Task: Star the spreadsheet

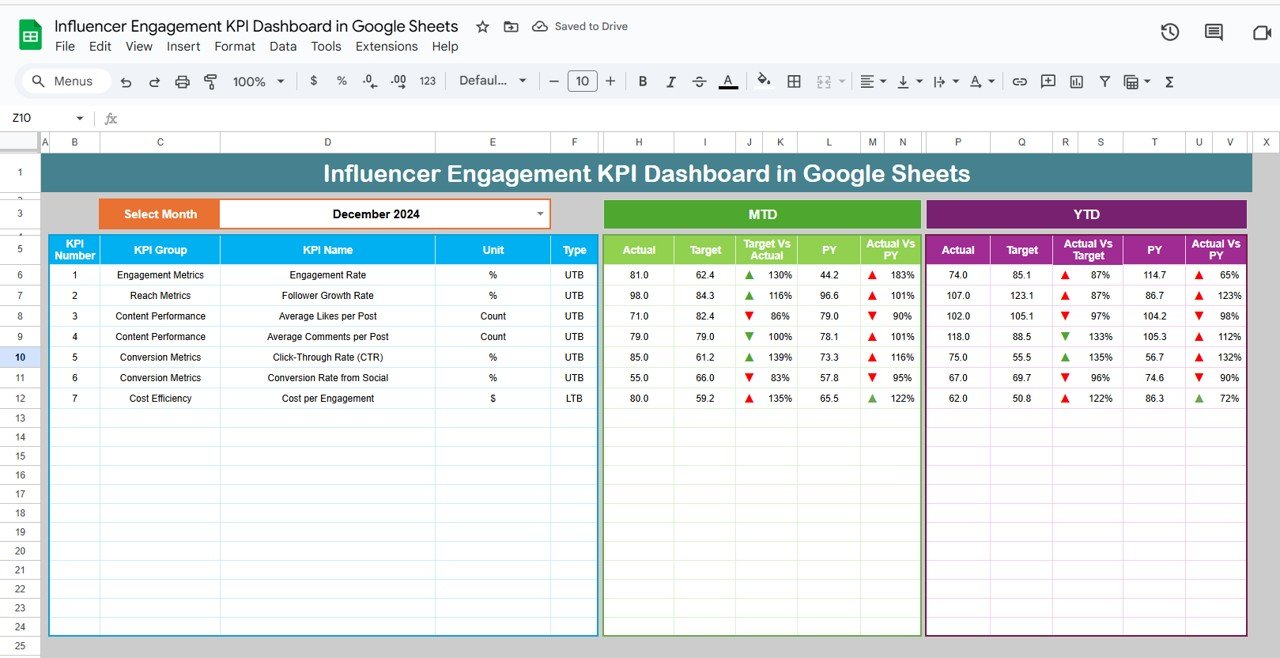Action: pyautogui.click(x=482, y=27)
